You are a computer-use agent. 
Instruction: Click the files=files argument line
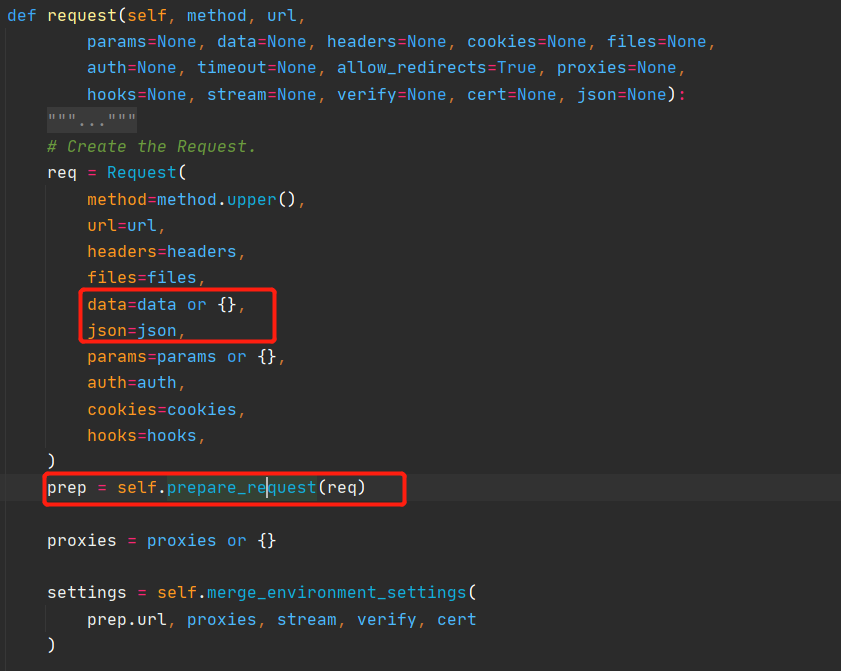(x=141, y=278)
